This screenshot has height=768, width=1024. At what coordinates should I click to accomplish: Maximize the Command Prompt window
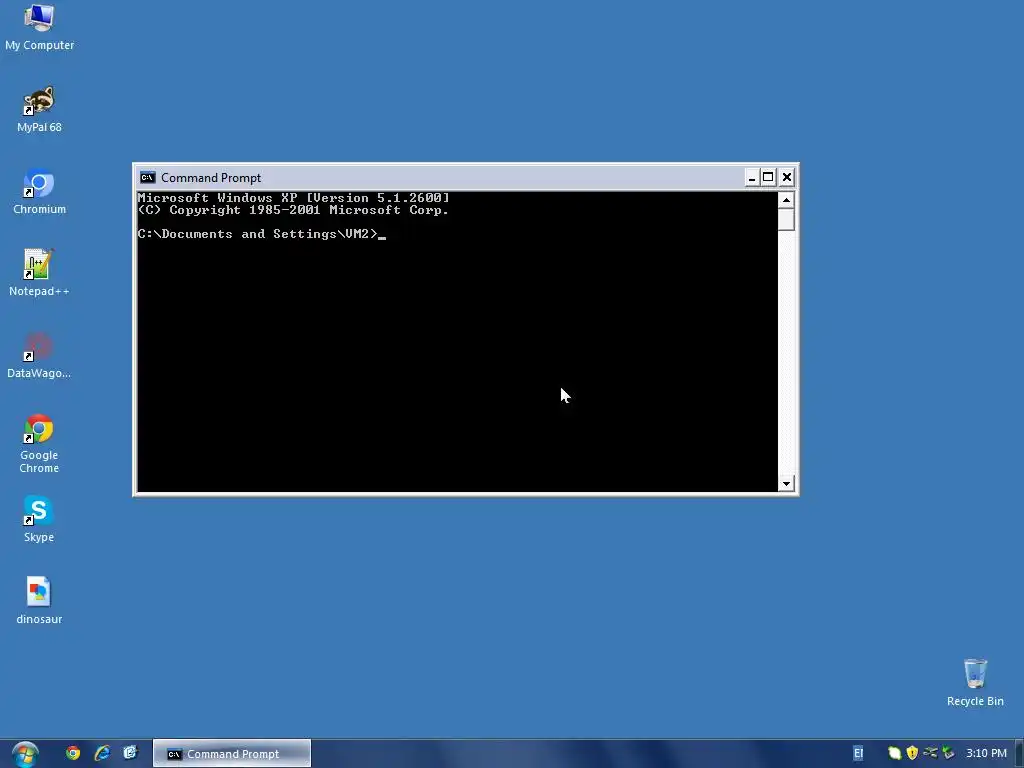769,178
